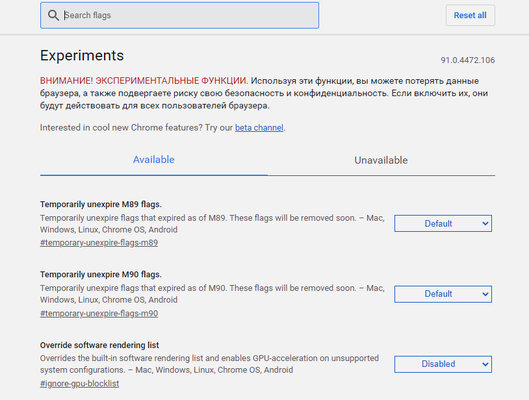Switch to the Unavailable tab
This screenshot has height=400, width=529.
click(381, 160)
